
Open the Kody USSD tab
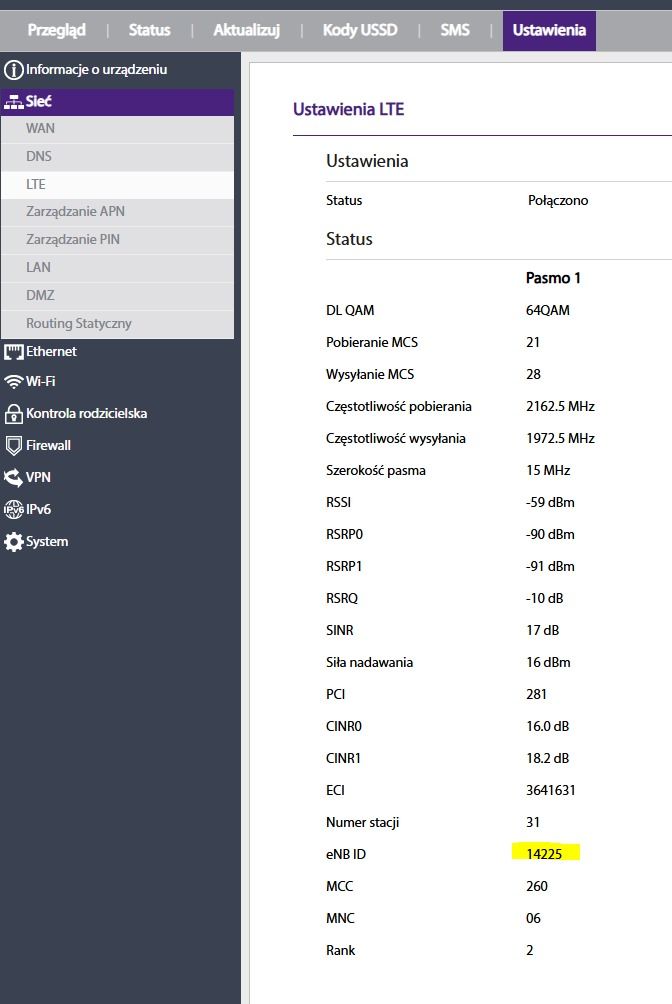pyautogui.click(x=360, y=30)
